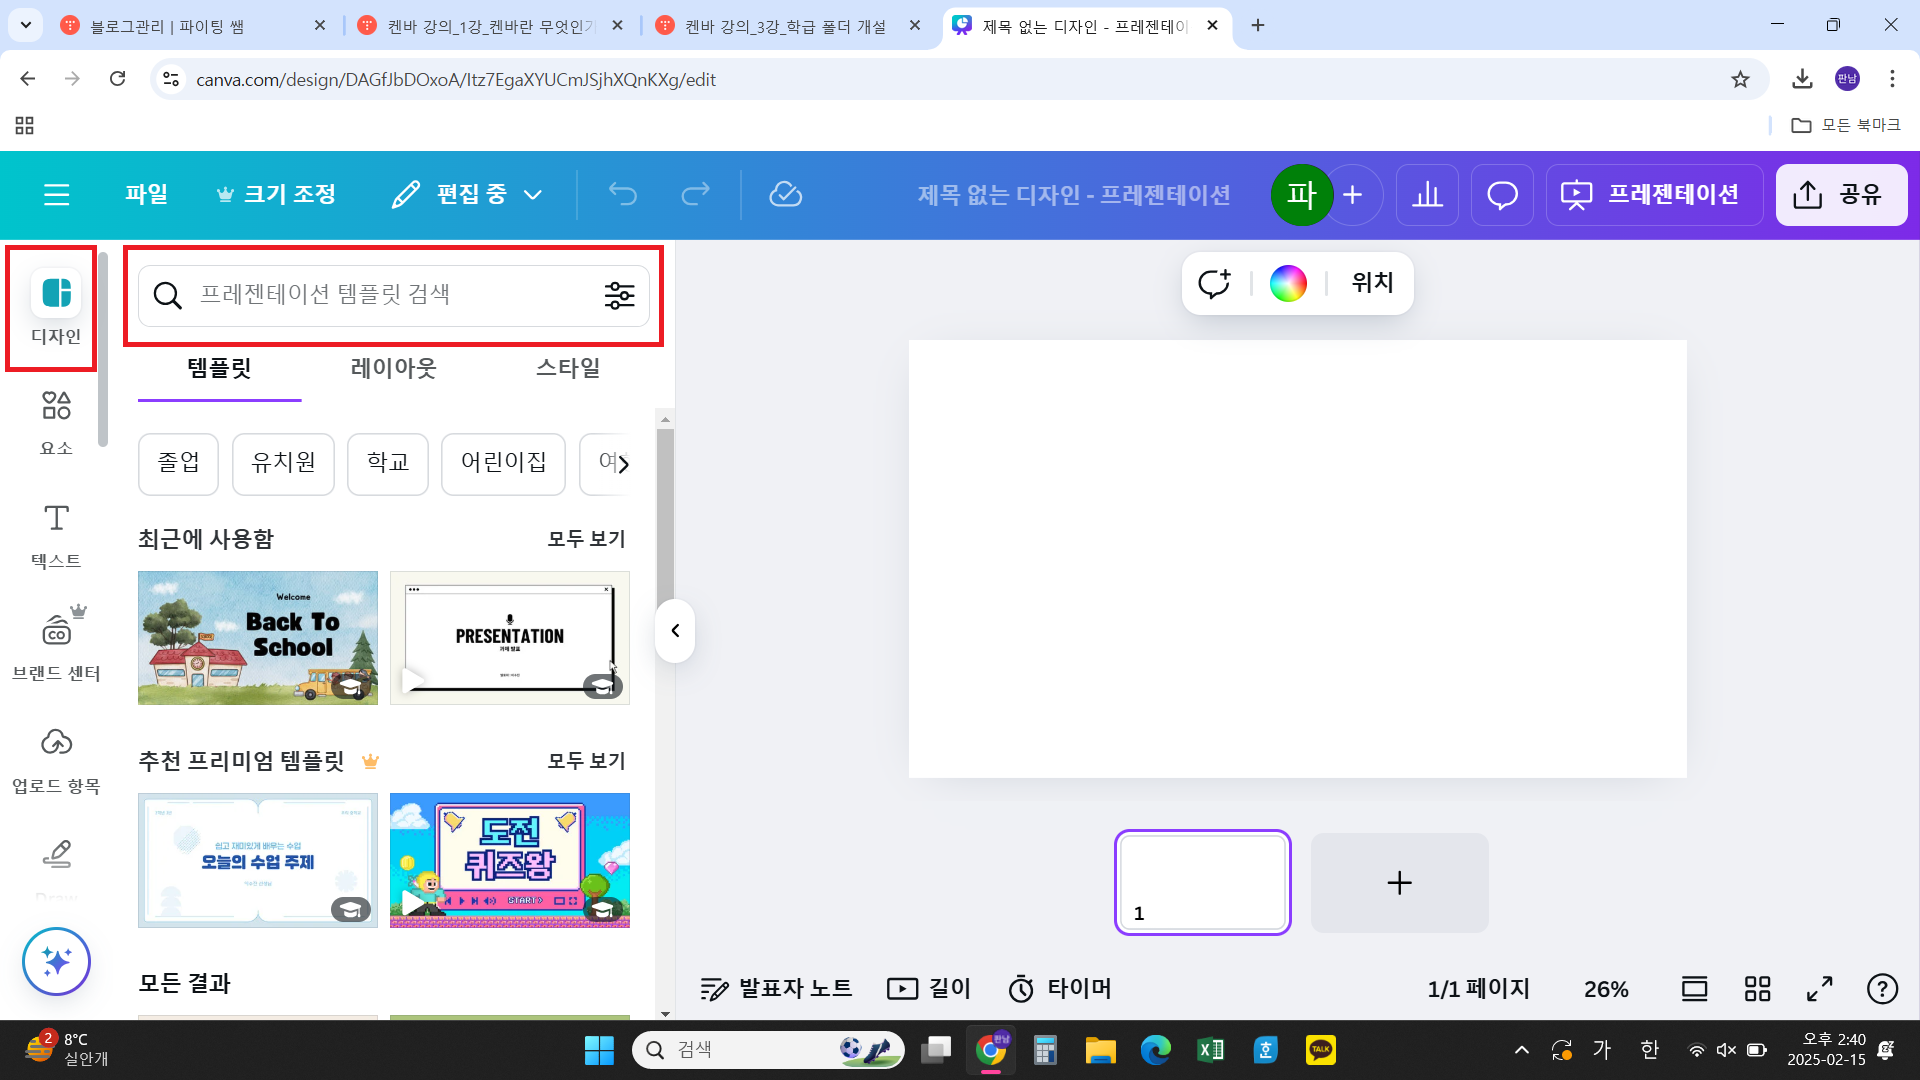Switch to the 레이아웃 tab
The width and height of the screenshot is (1920, 1080).
click(394, 368)
